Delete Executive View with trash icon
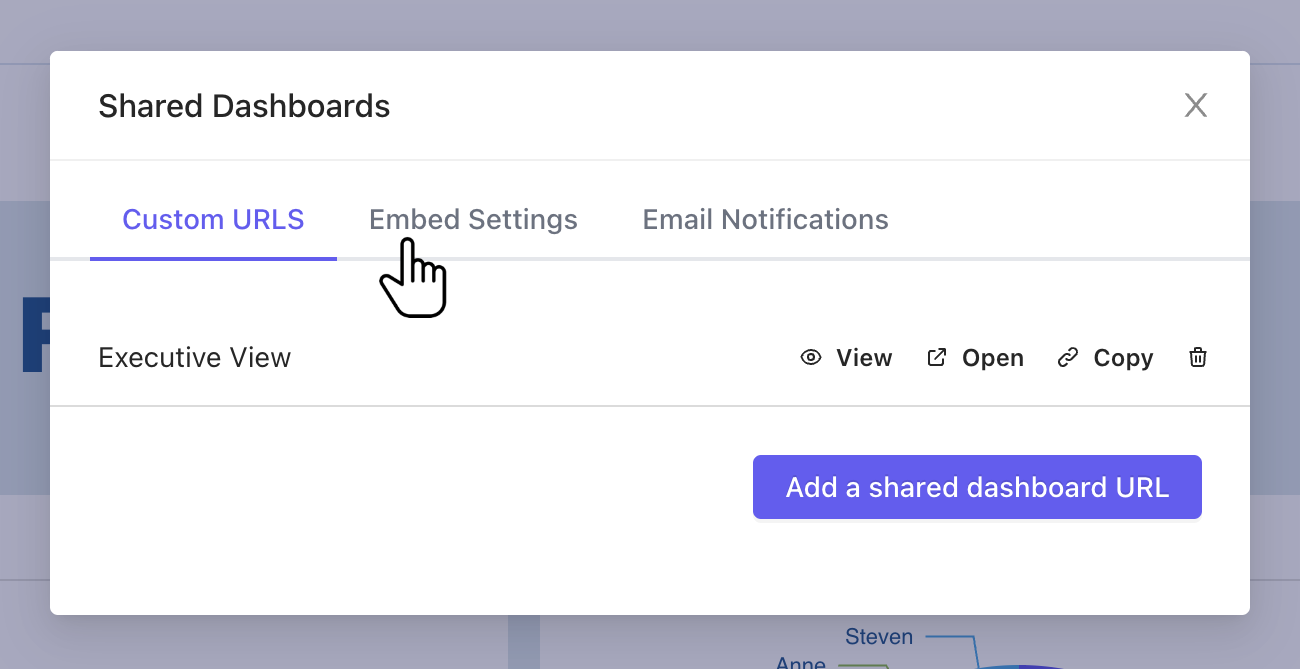Screen dimensions: 1300x669 pos(1198,358)
